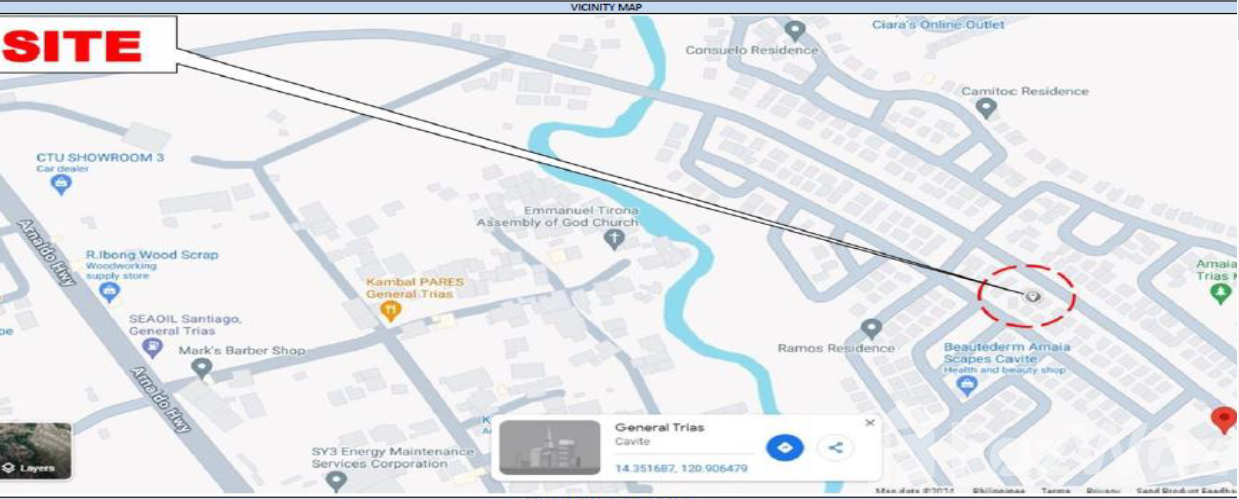Click the share button in place card
The image size is (1239, 499).
pos(836,448)
